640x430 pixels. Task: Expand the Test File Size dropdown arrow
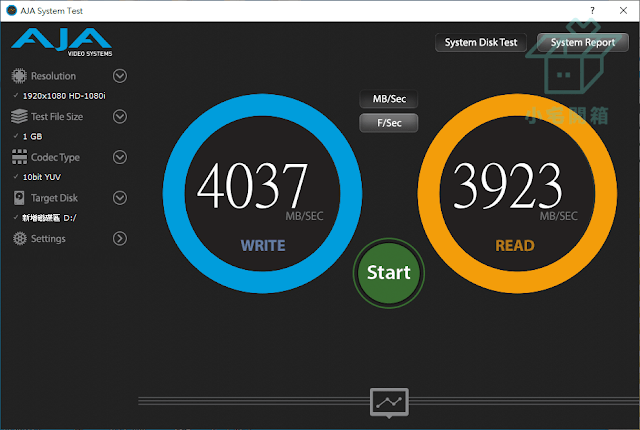[120, 117]
